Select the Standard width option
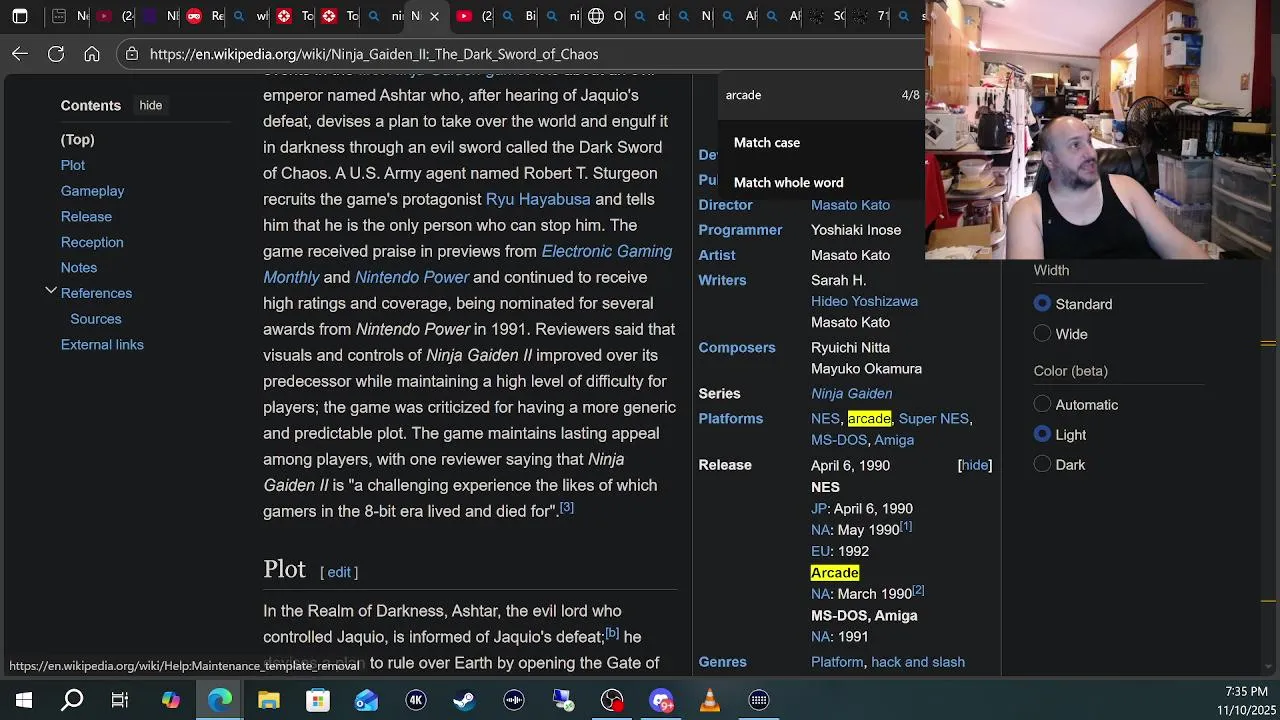 (1043, 304)
